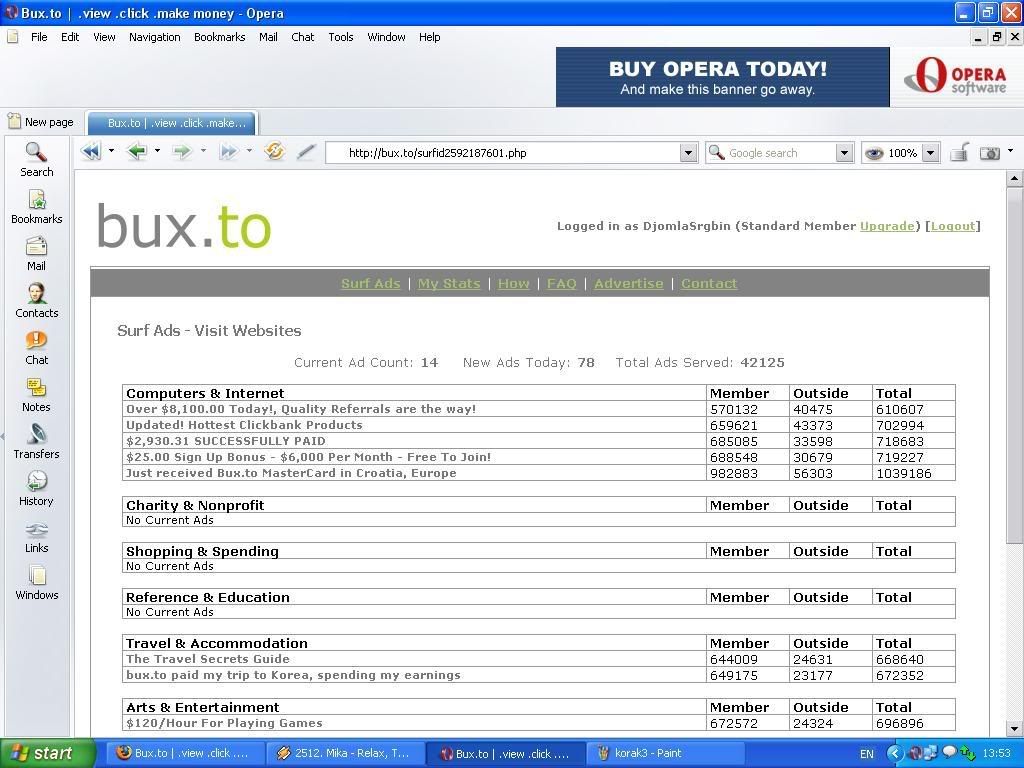Expand the address bar dropdown
The width and height of the screenshot is (1024, 768).
pos(688,153)
